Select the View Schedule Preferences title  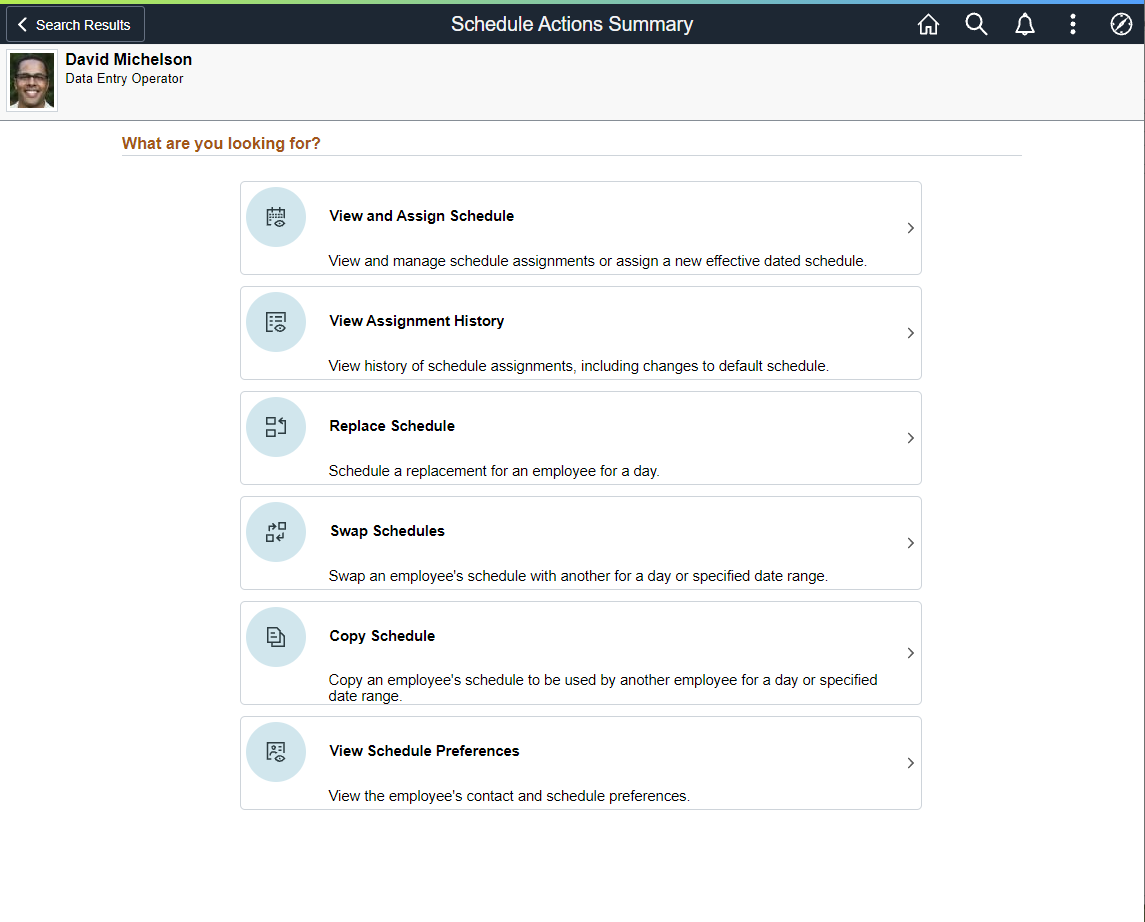(x=424, y=751)
